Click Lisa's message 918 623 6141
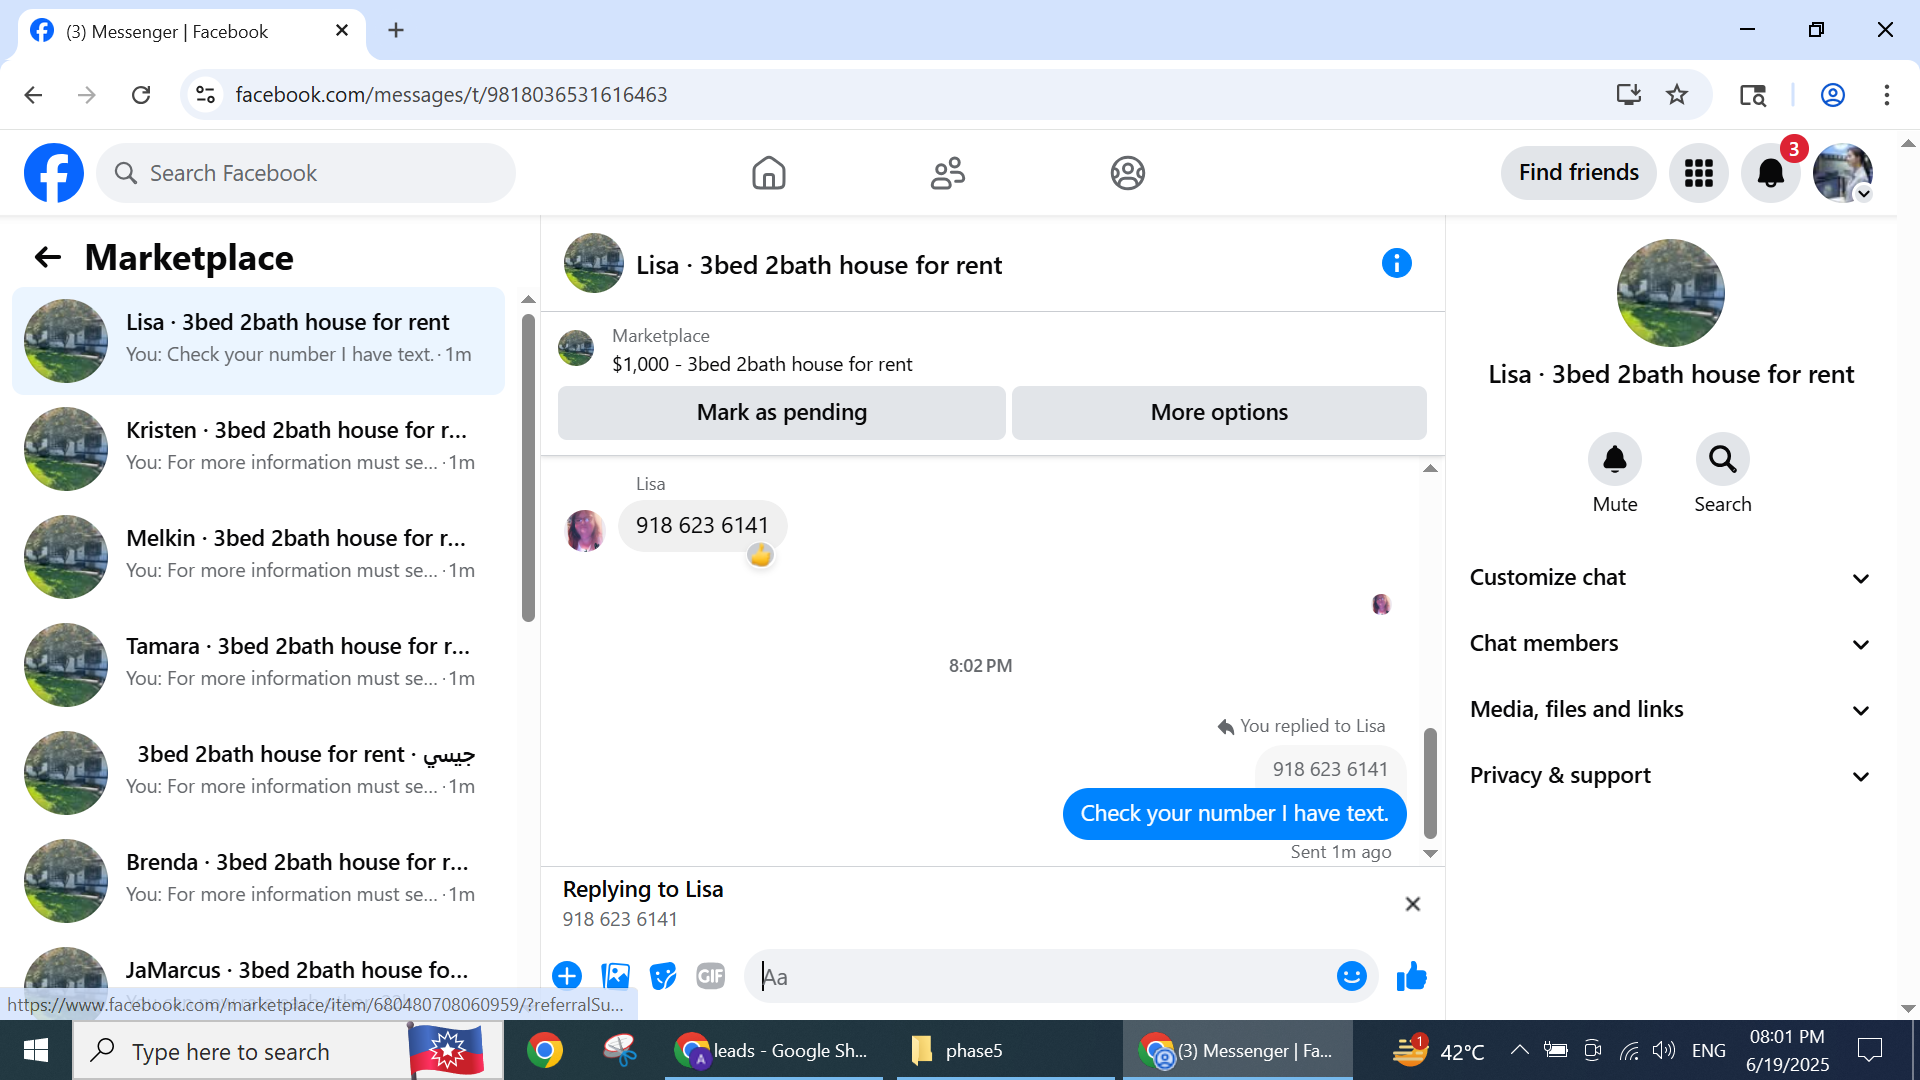This screenshot has height=1080, width=1920. point(702,526)
